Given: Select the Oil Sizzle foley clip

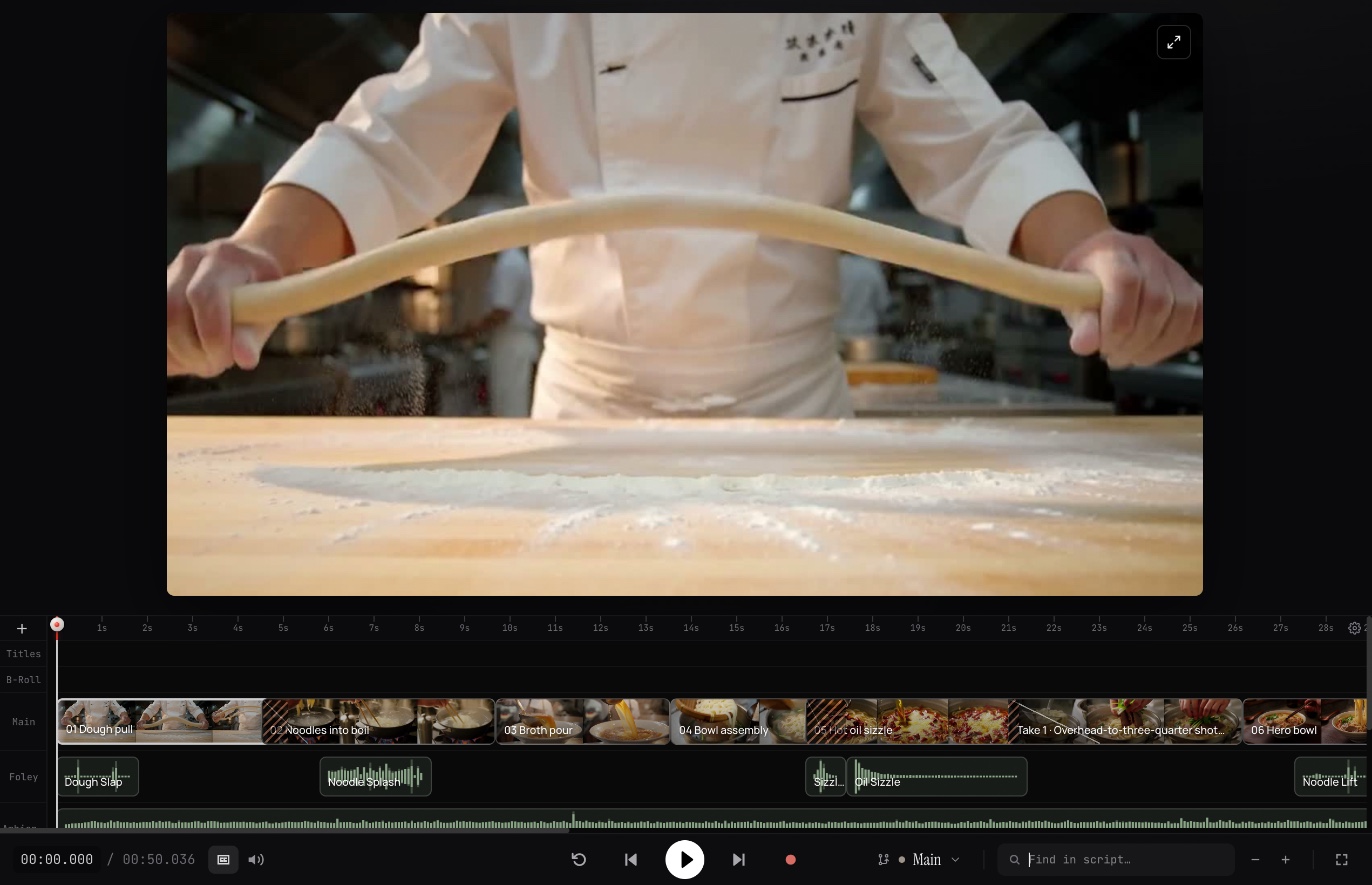Looking at the screenshot, I should (x=937, y=776).
